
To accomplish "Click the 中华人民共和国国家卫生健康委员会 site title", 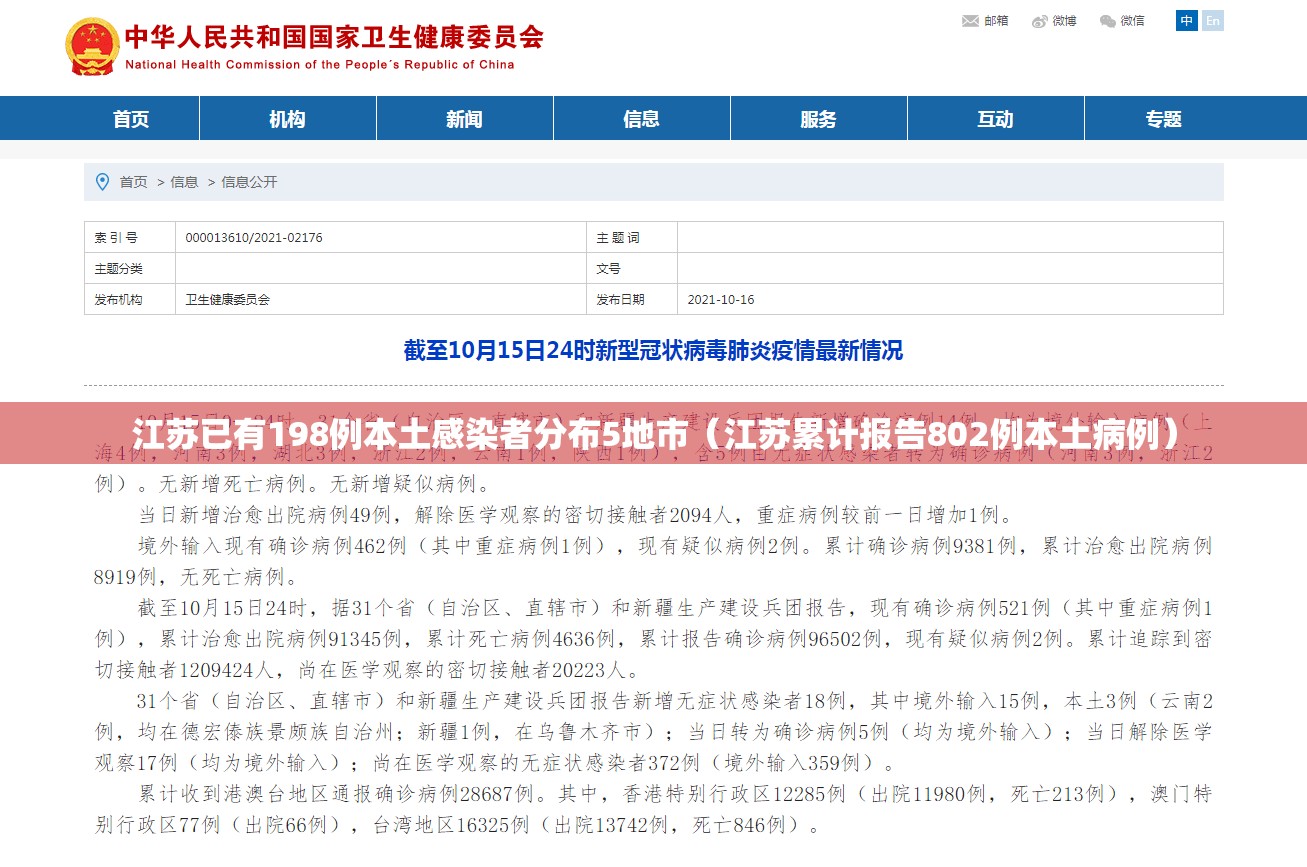I will click(x=334, y=37).
